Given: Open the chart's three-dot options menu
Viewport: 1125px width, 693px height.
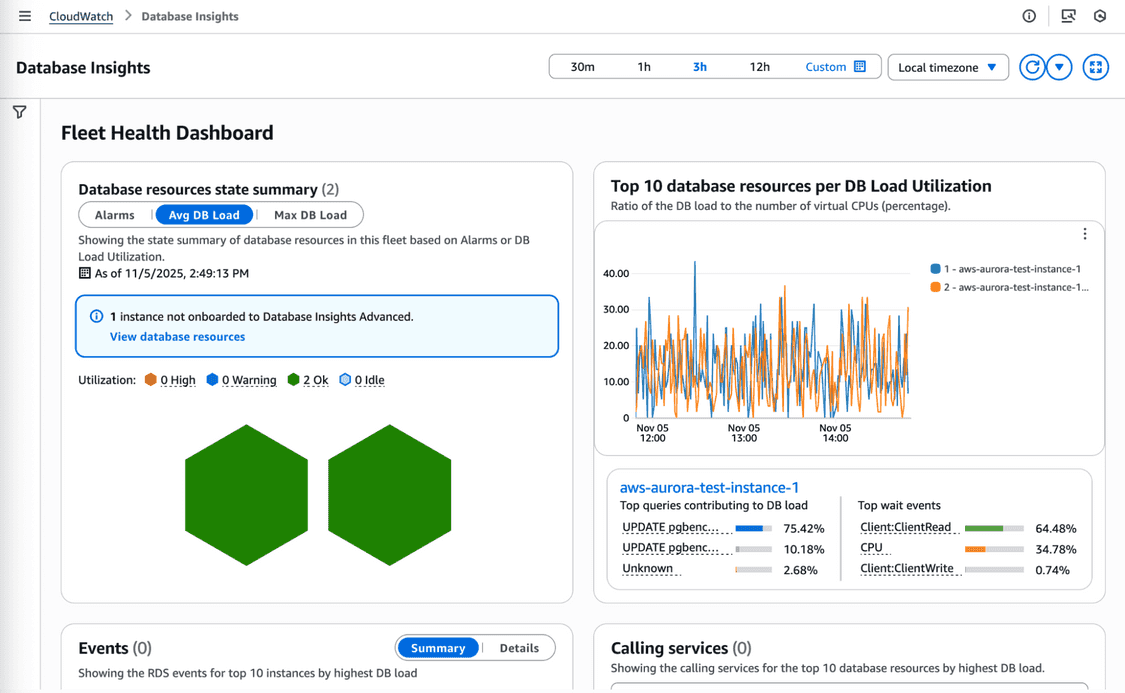Looking at the screenshot, I should 1085,233.
